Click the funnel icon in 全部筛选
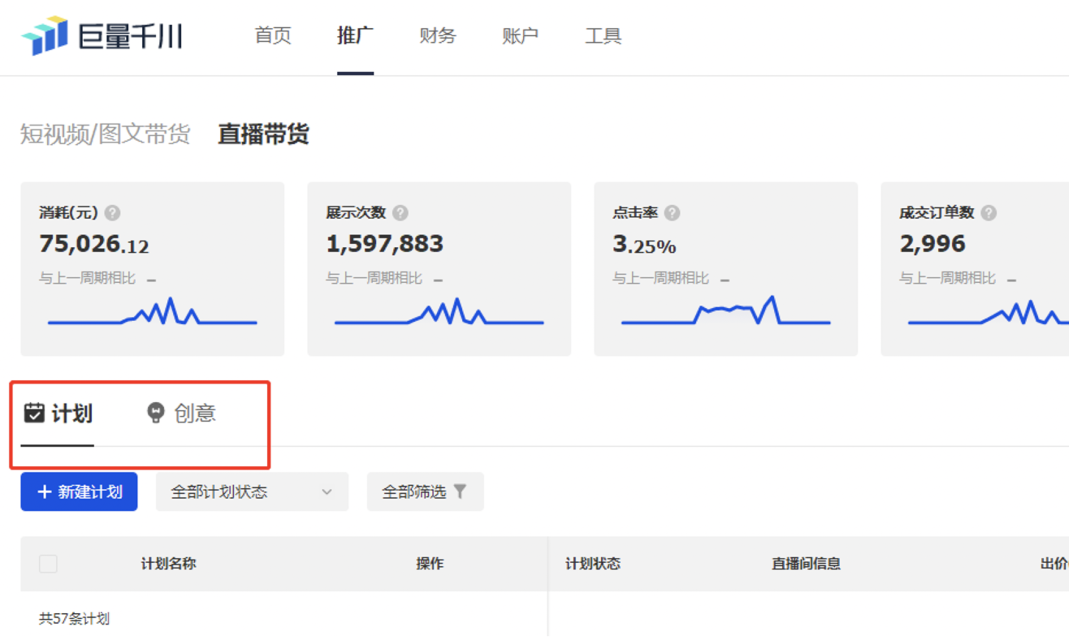 [460, 492]
